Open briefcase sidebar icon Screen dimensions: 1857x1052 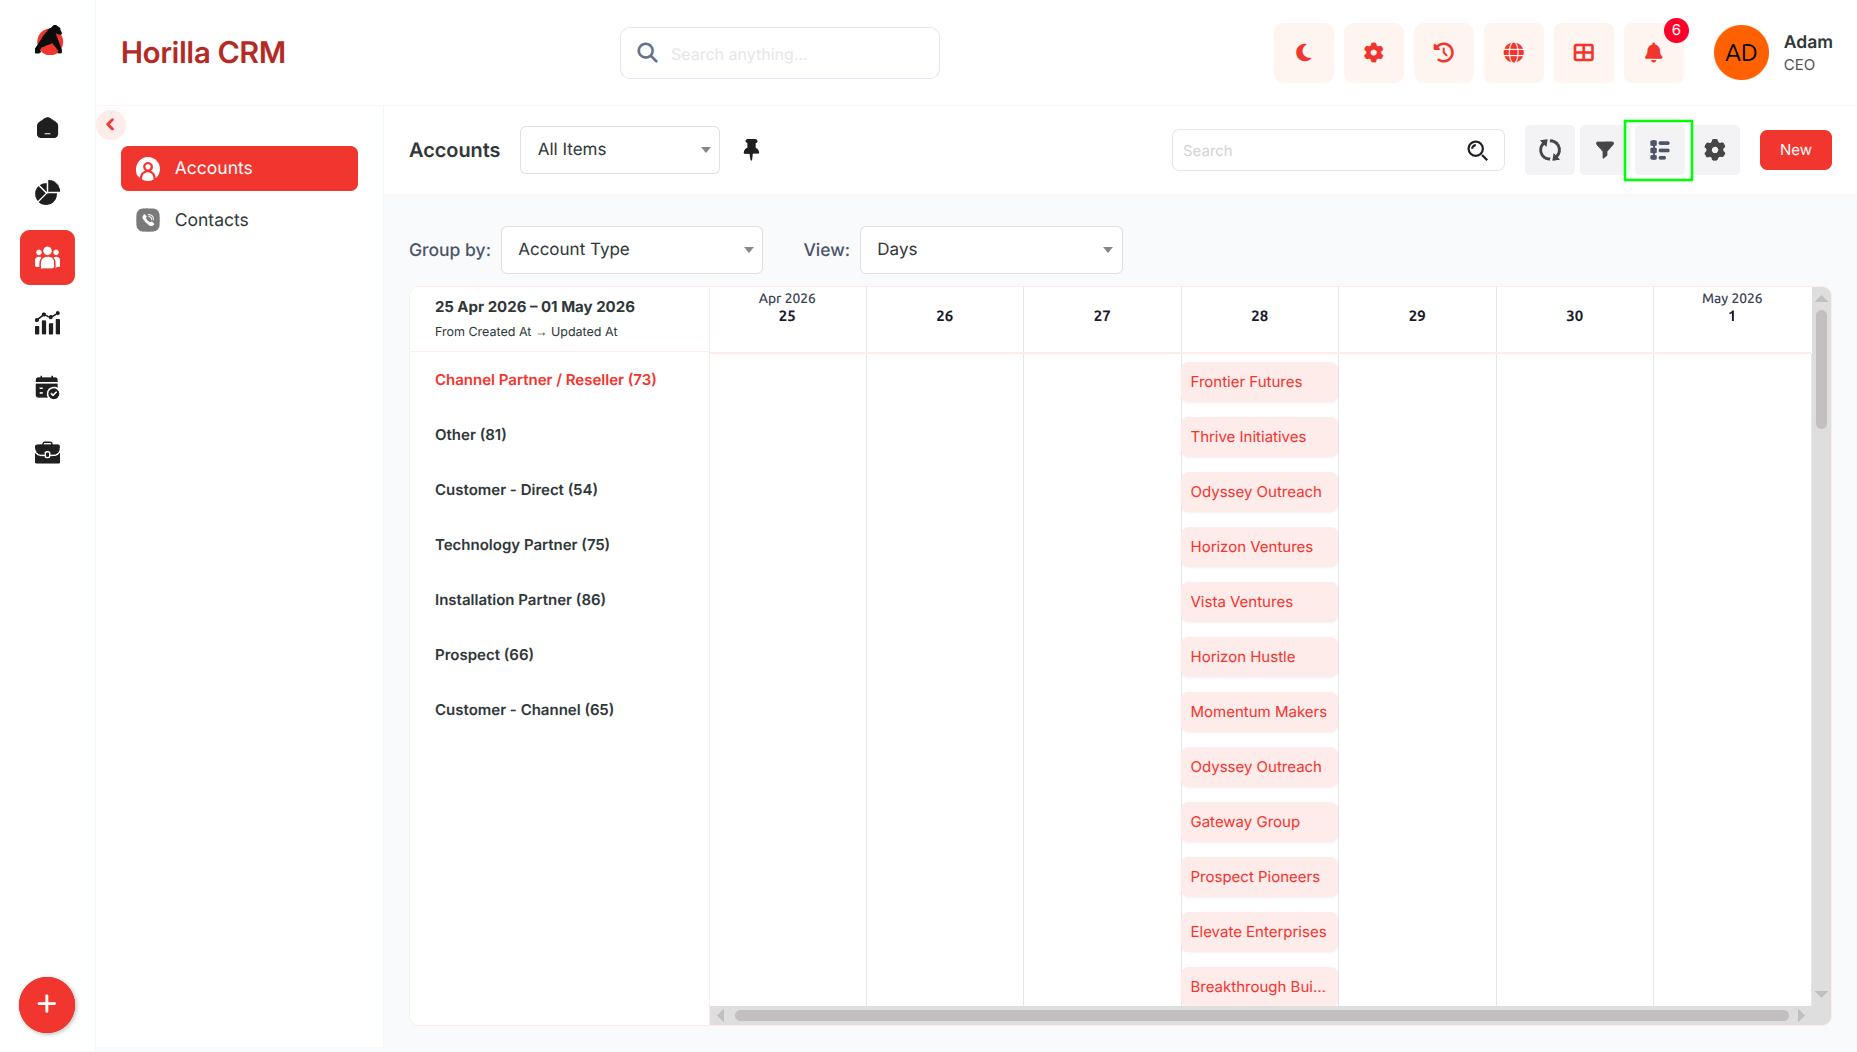47,453
